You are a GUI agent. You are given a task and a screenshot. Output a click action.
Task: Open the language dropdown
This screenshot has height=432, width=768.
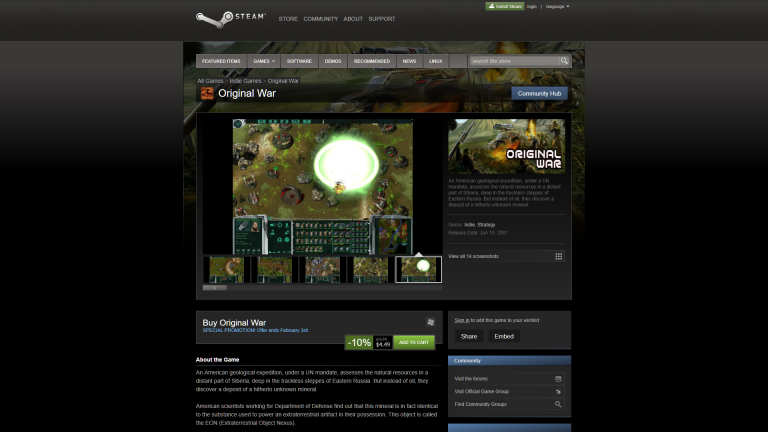(x=557, y=6)
